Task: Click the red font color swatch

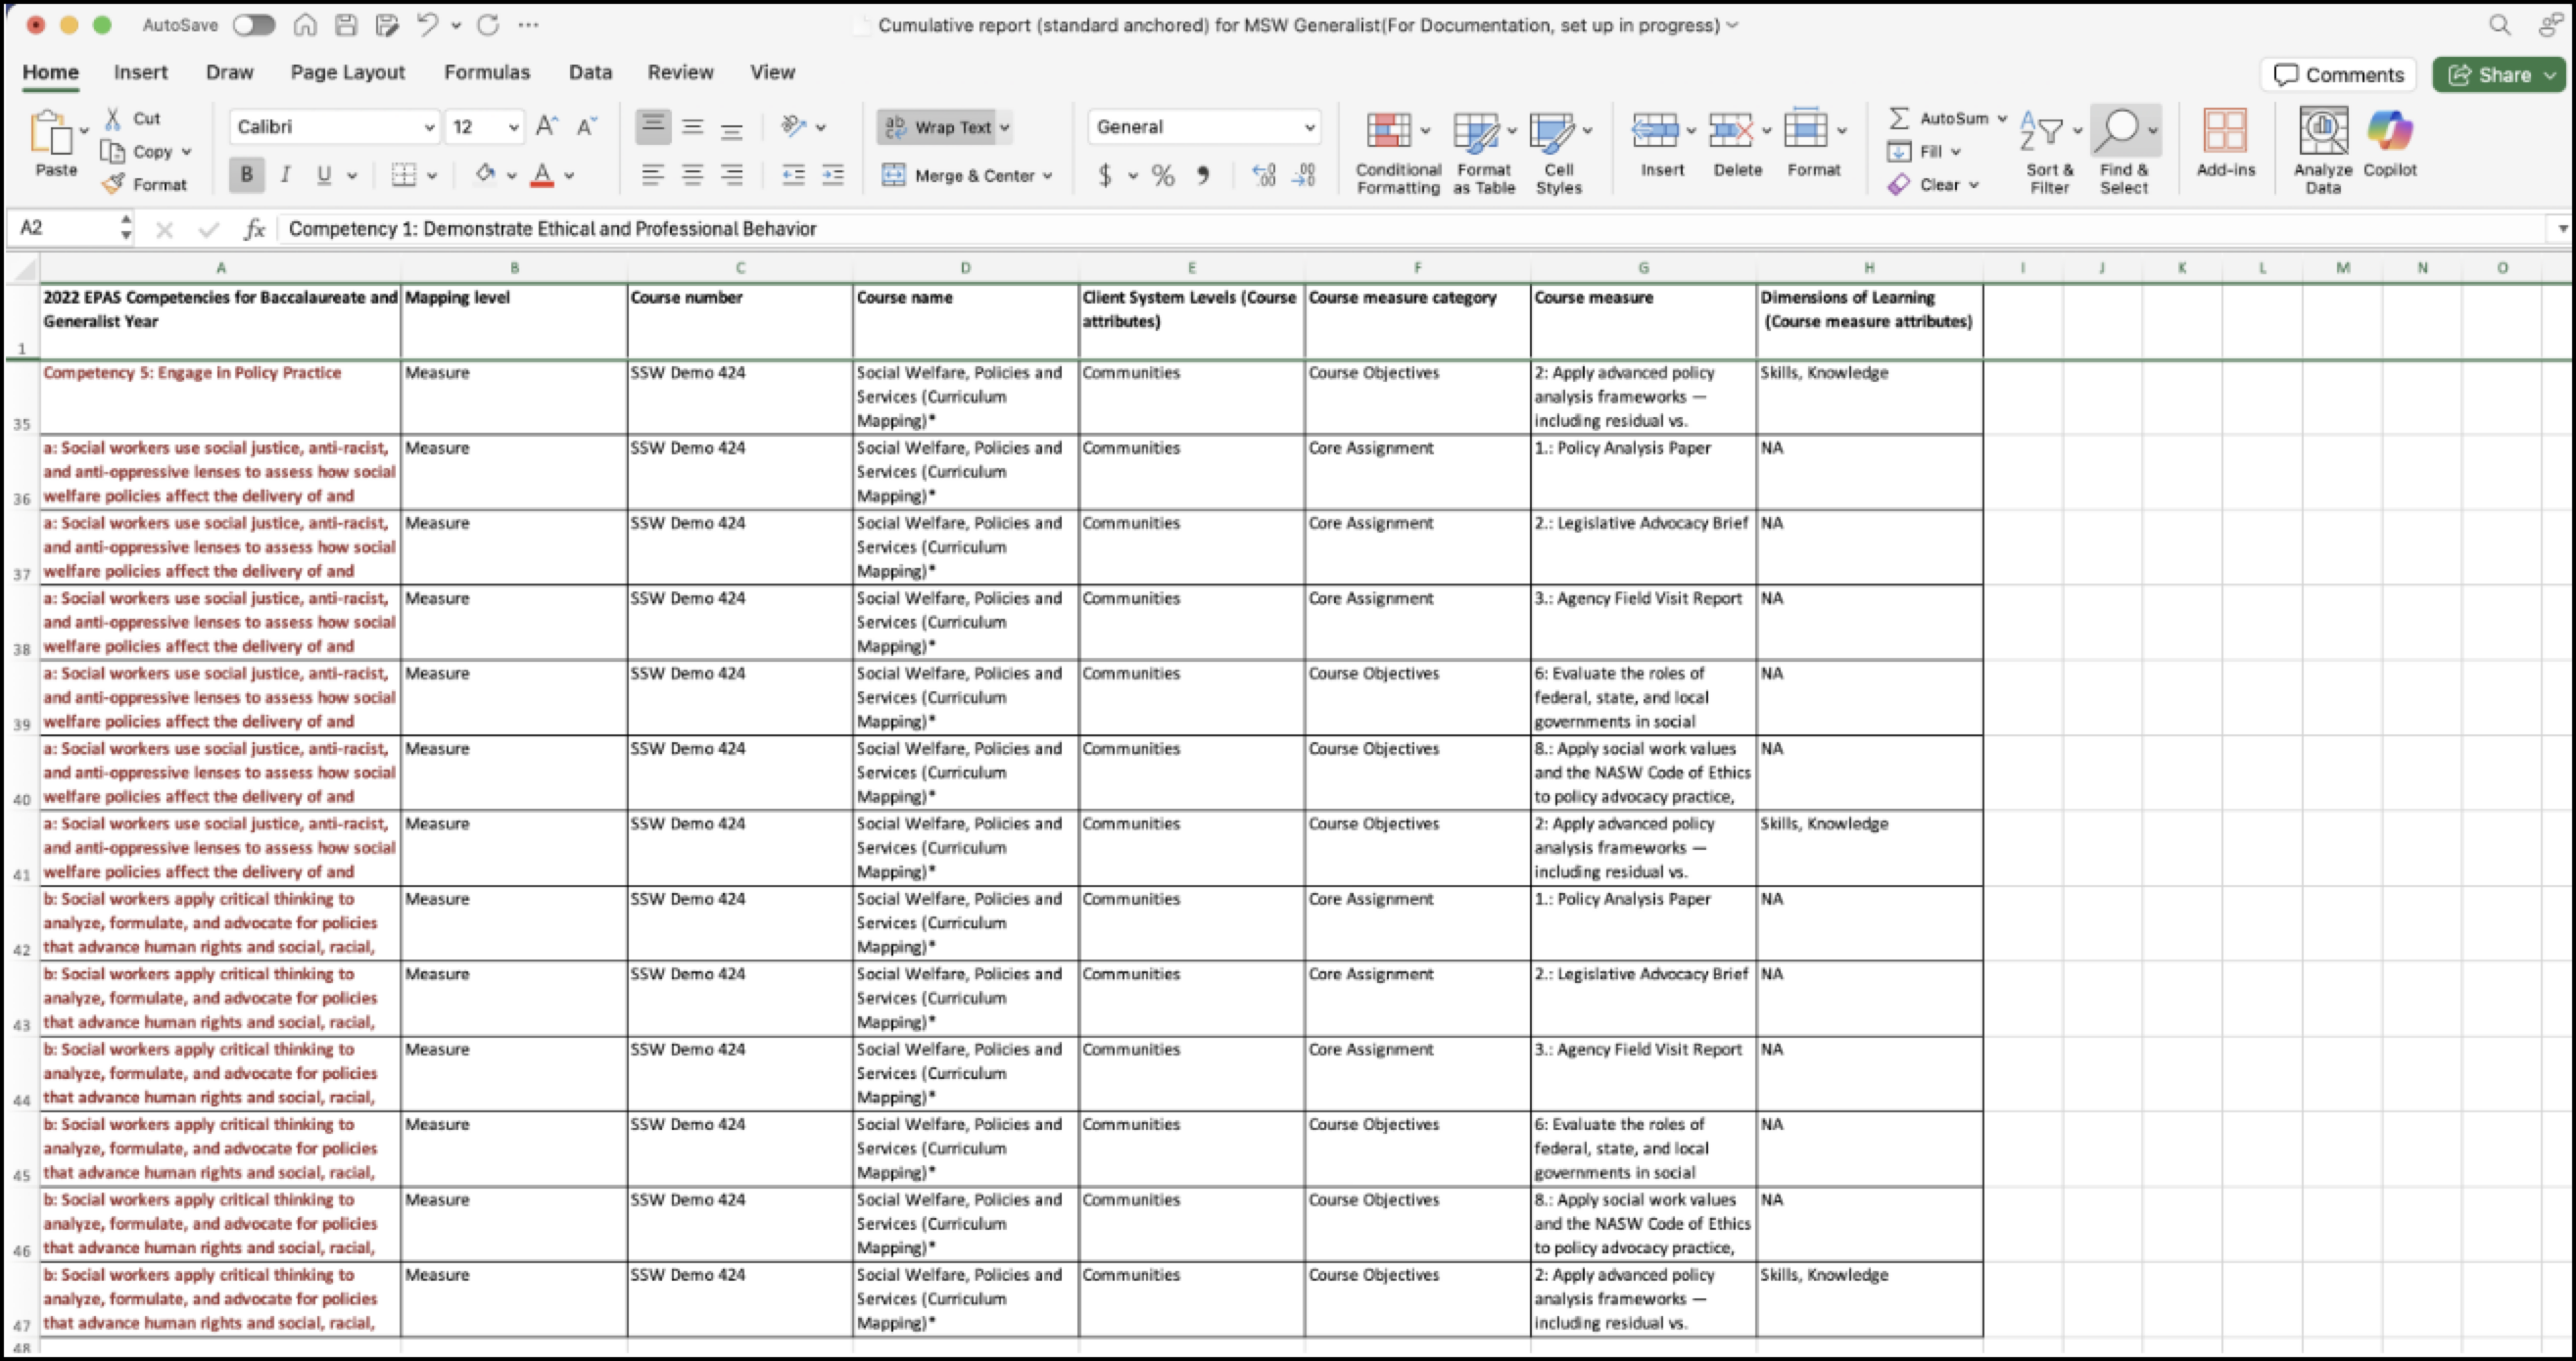Action: 542,175
